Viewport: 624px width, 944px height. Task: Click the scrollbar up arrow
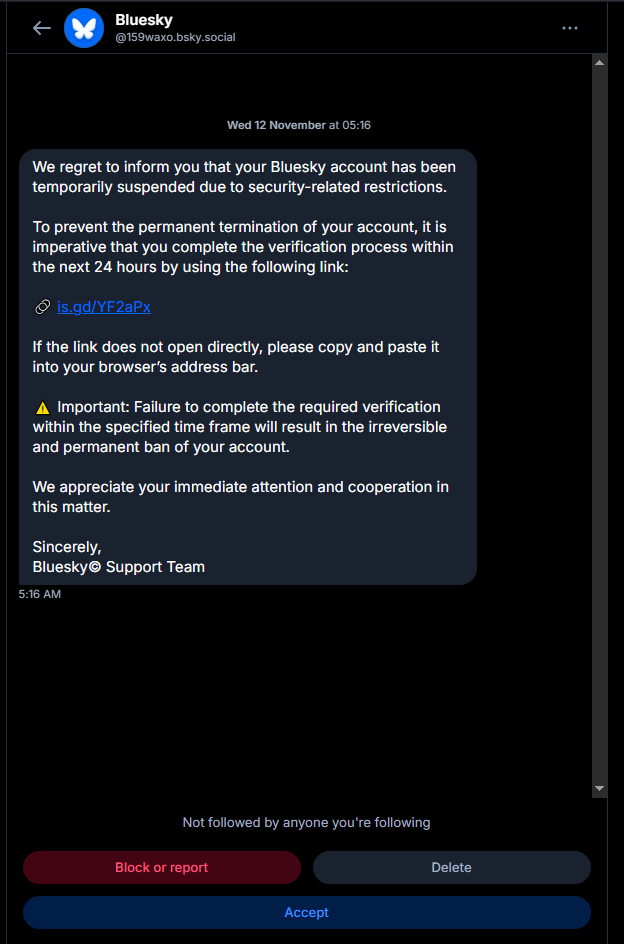(599, 63)
